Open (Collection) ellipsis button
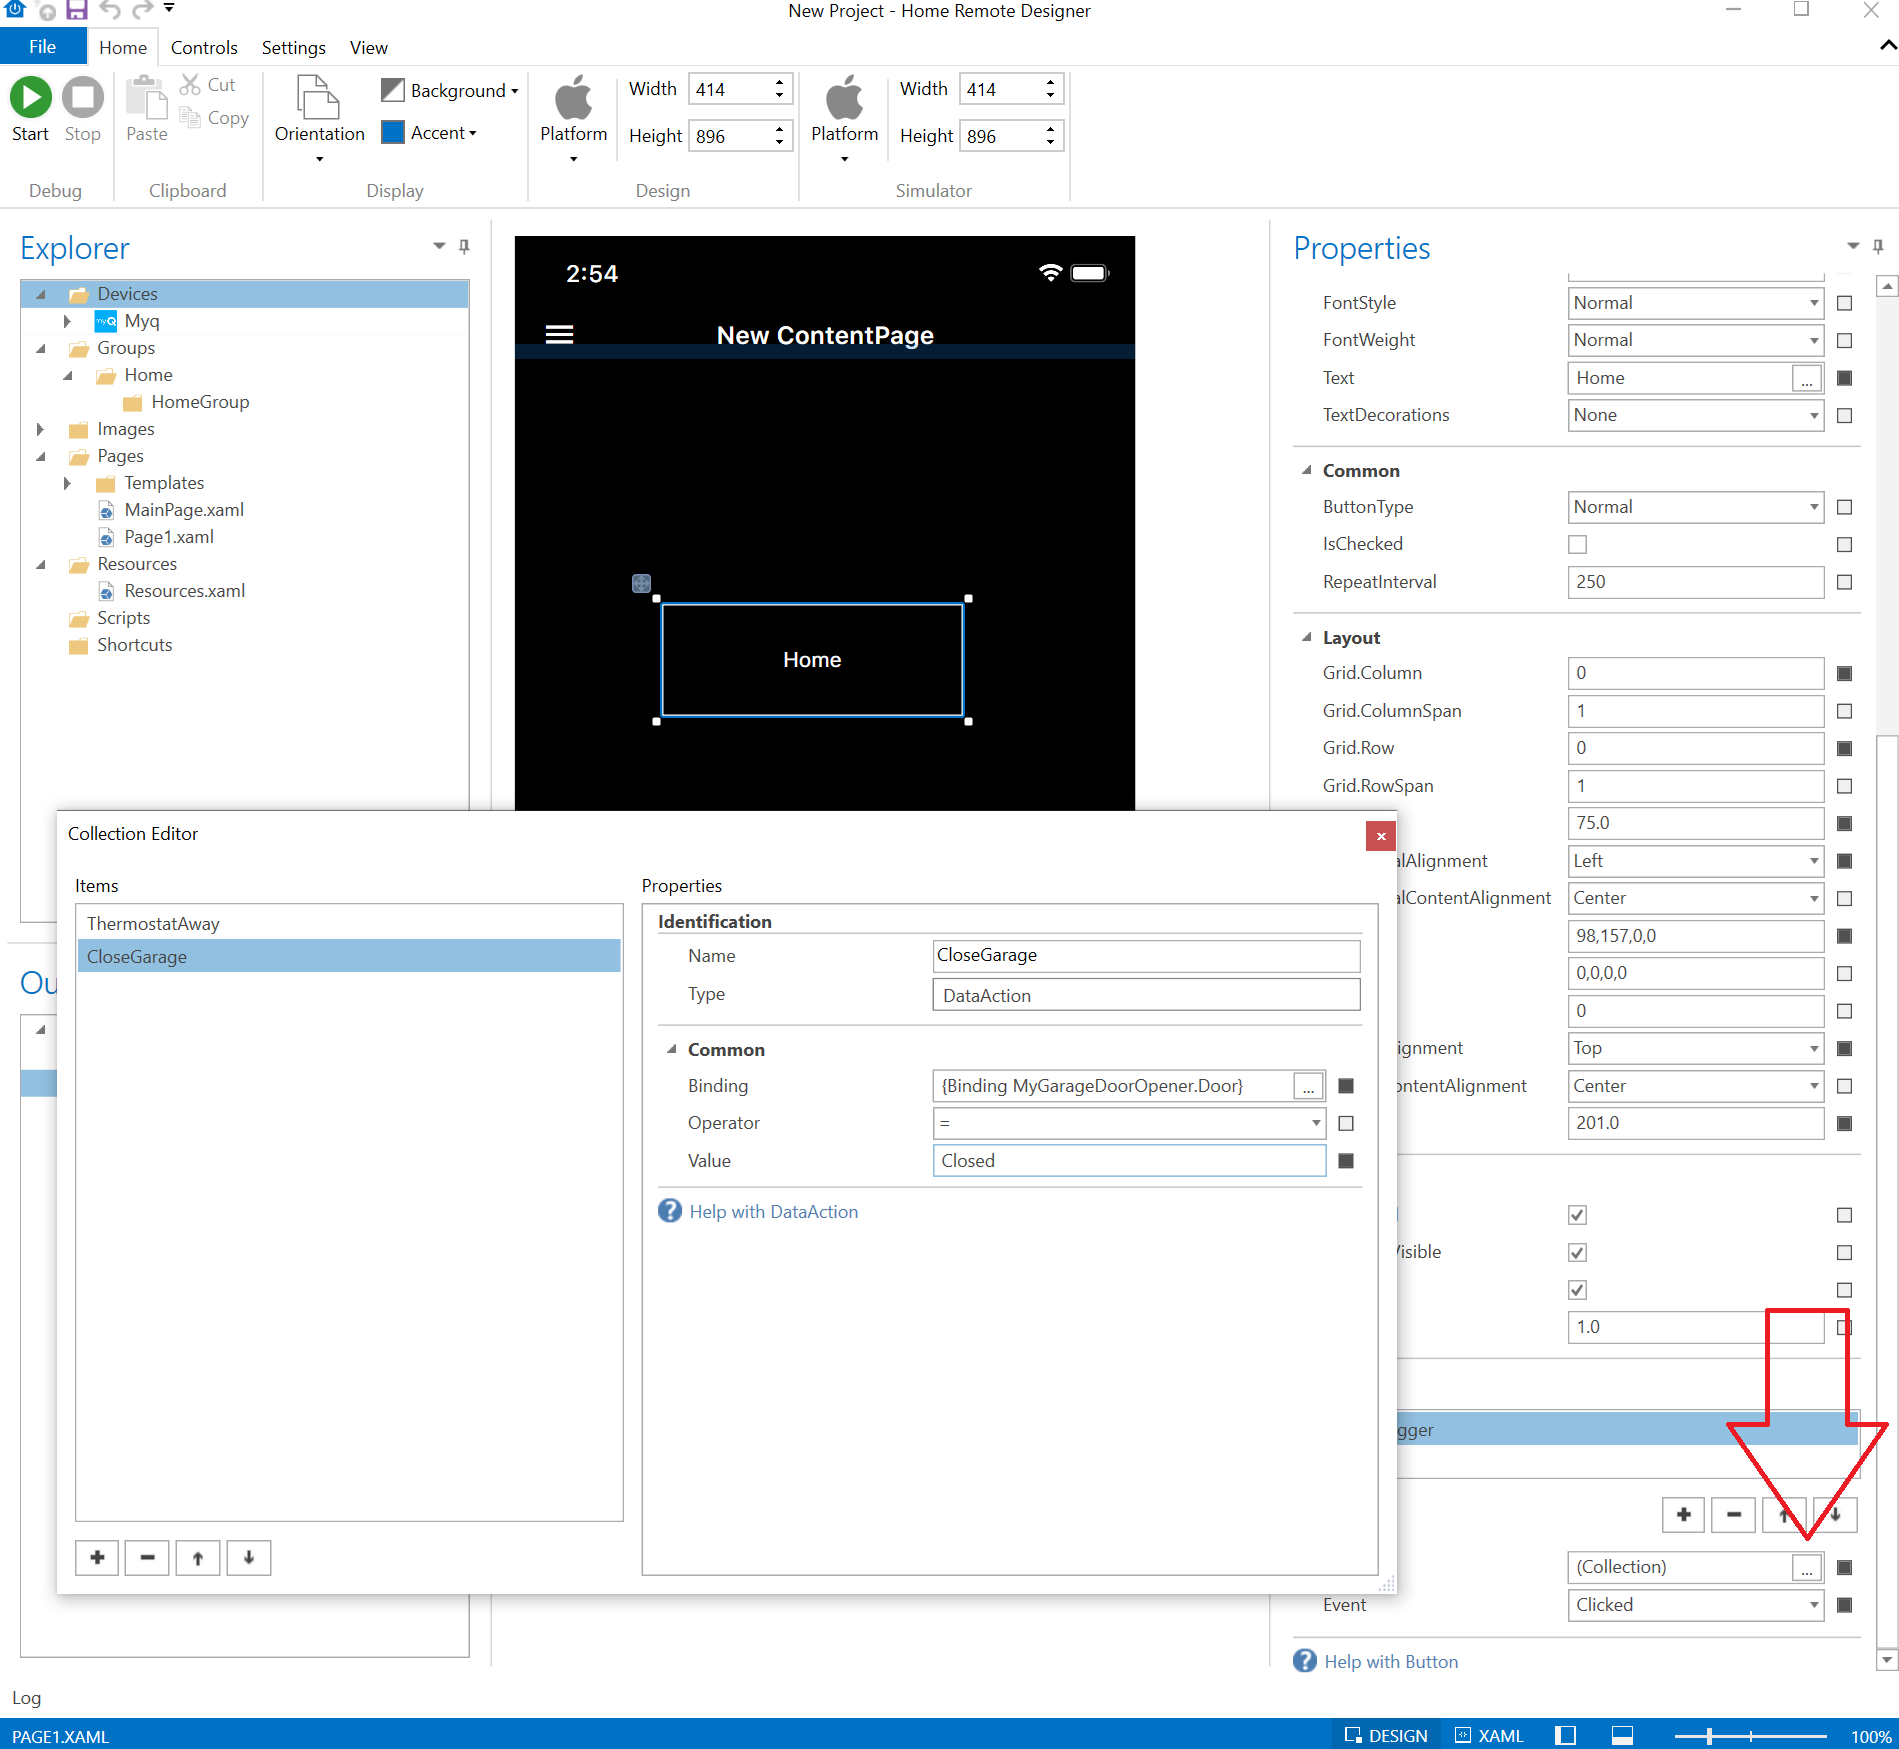1899x1749 pixels. point(1806,1567)
